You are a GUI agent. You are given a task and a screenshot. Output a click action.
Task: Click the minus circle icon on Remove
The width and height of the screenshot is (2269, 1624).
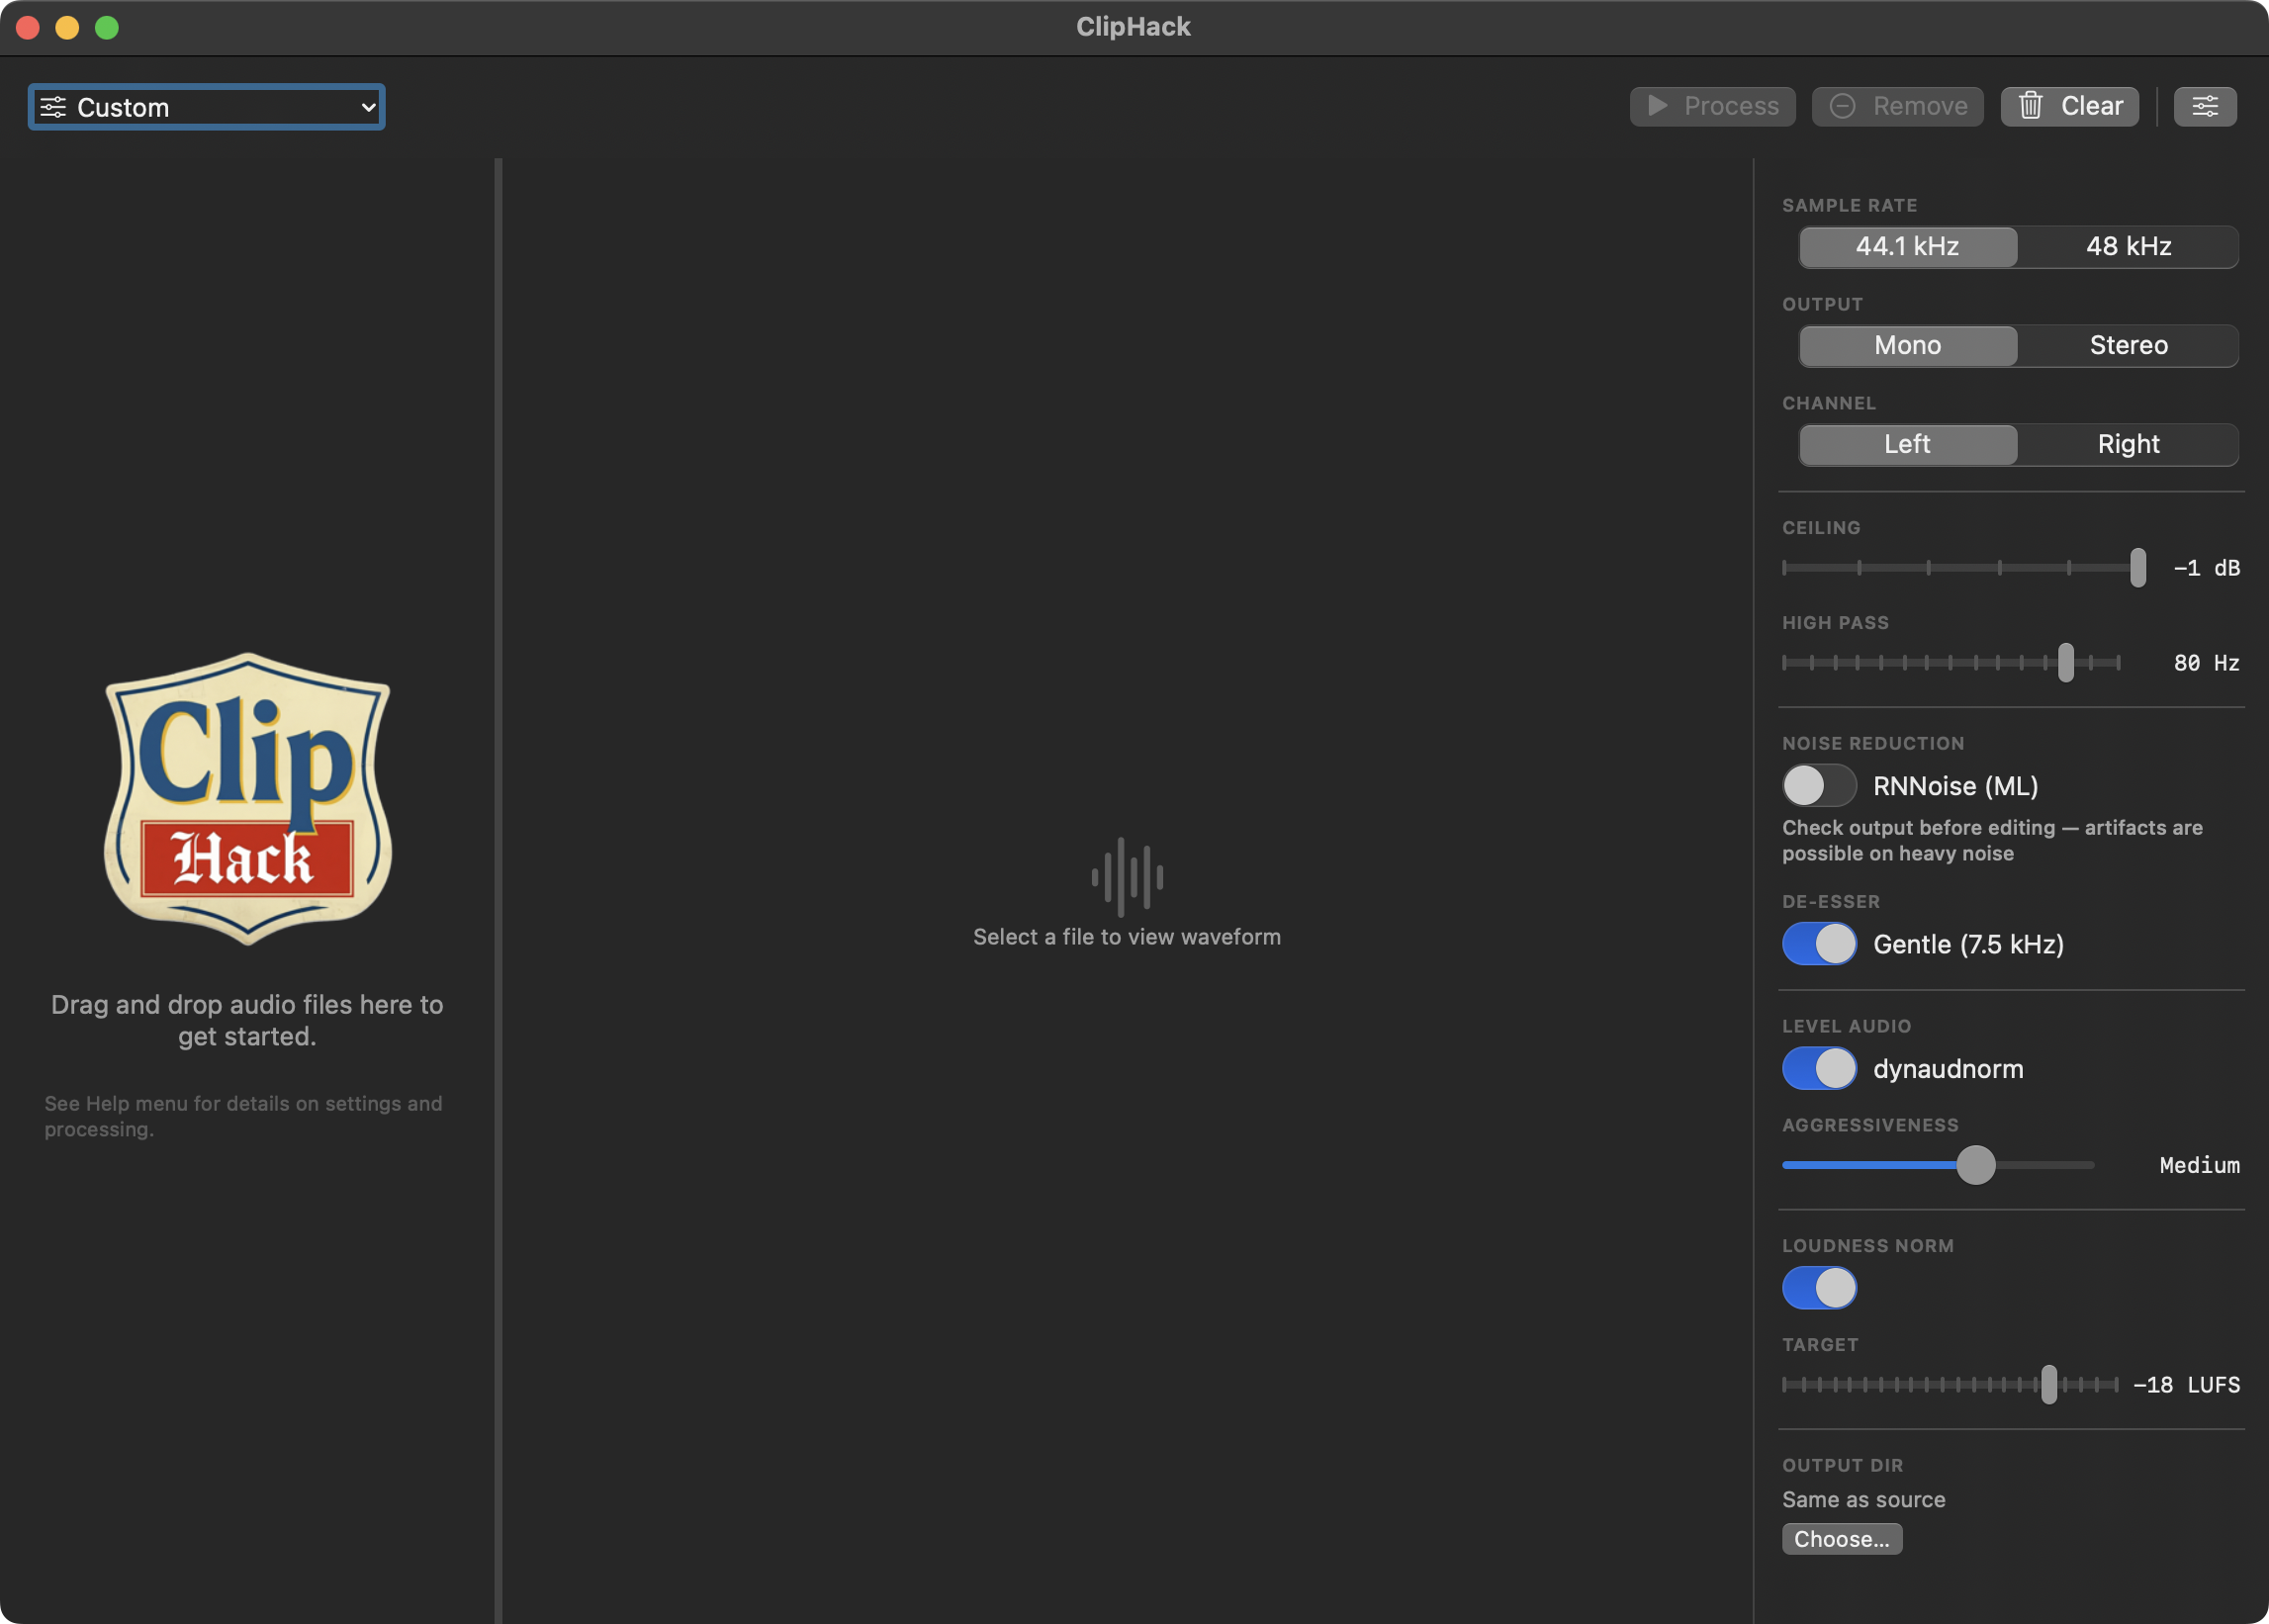point(1842,106)
